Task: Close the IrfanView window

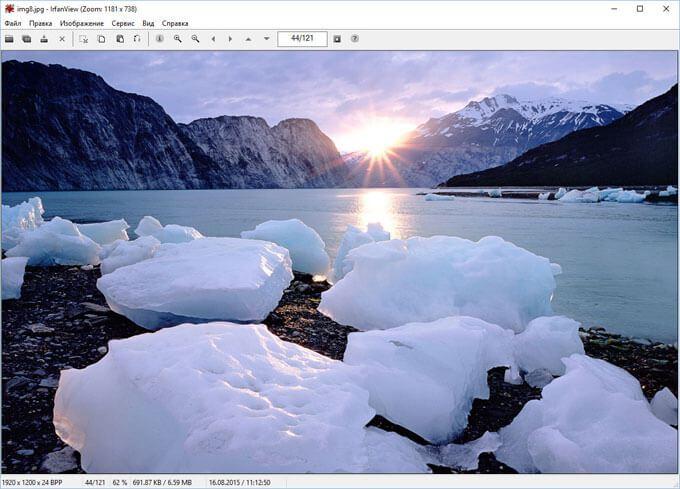Action: point(666,9)
